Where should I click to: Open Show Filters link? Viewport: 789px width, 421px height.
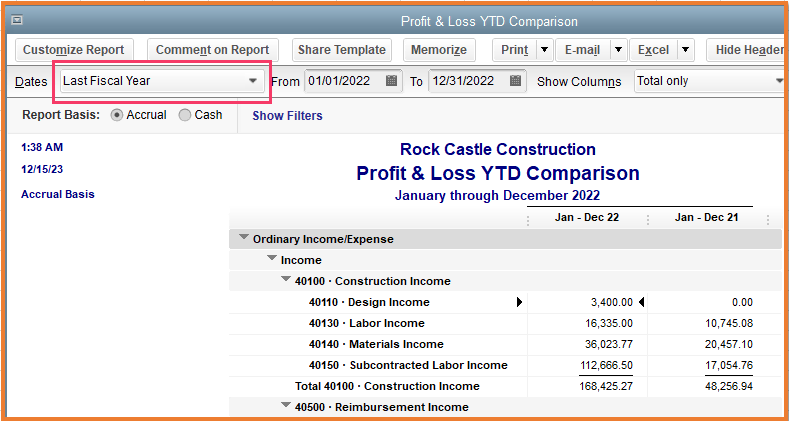point(287,116)
